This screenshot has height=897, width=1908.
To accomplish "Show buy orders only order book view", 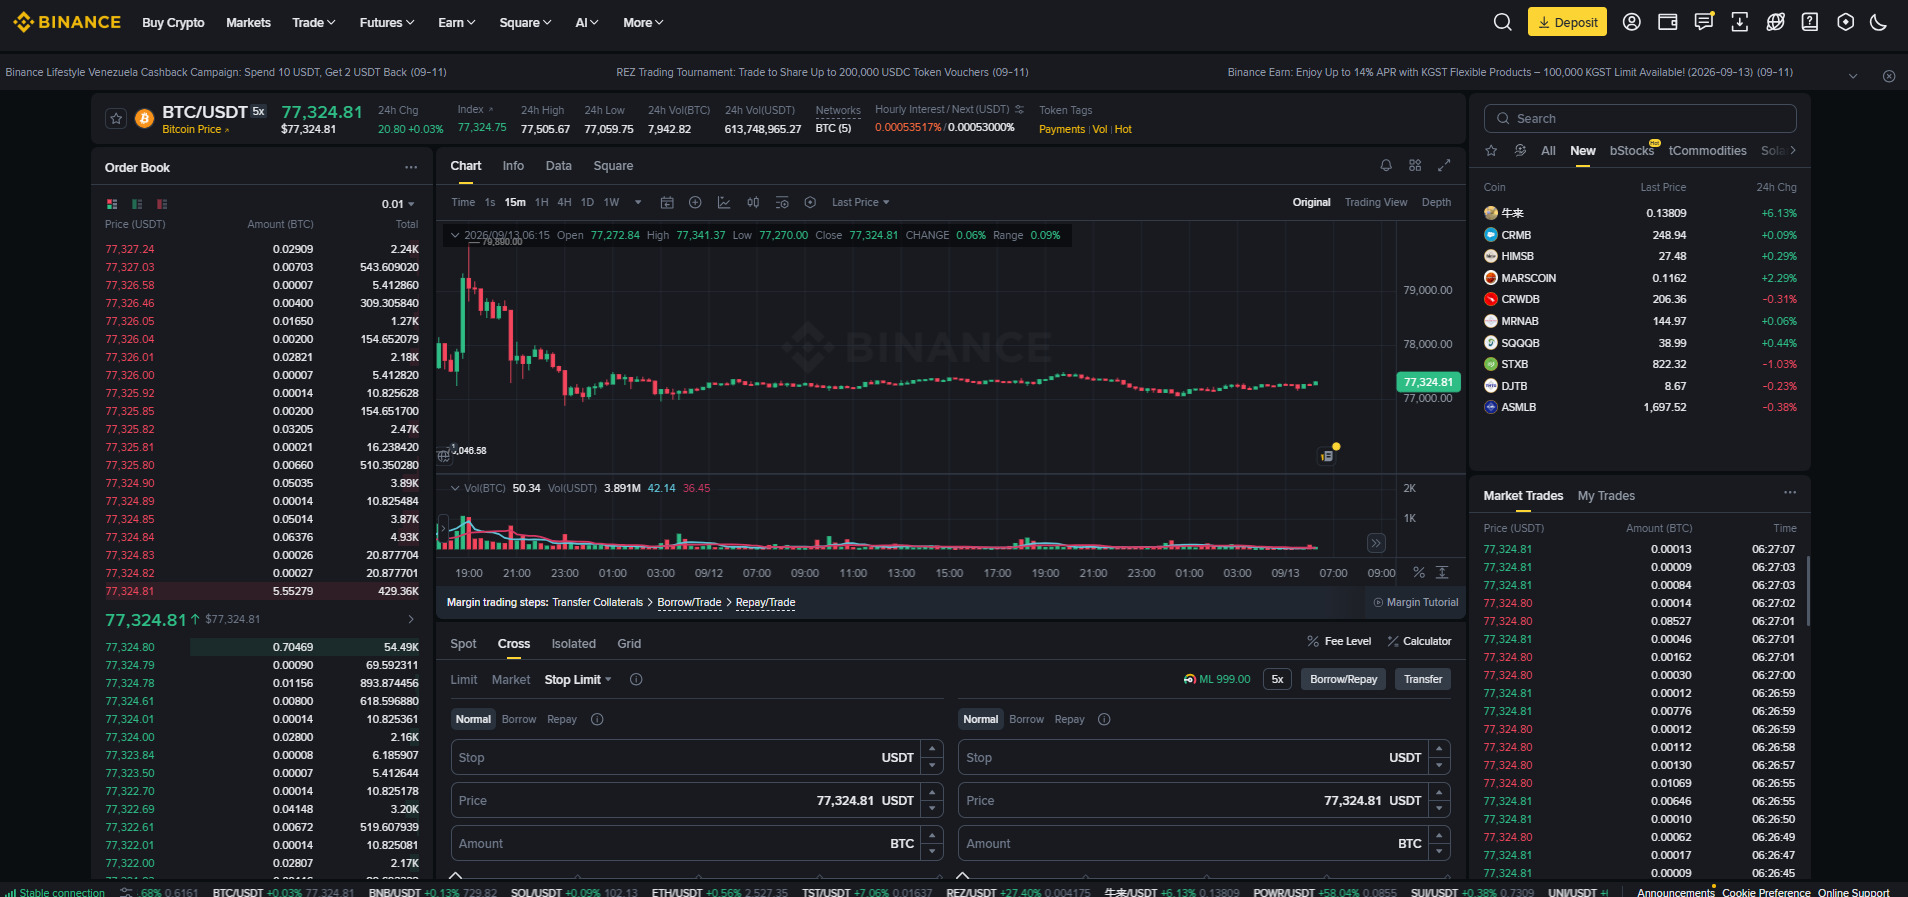I will pyautogui.click(x=137, y=204).
